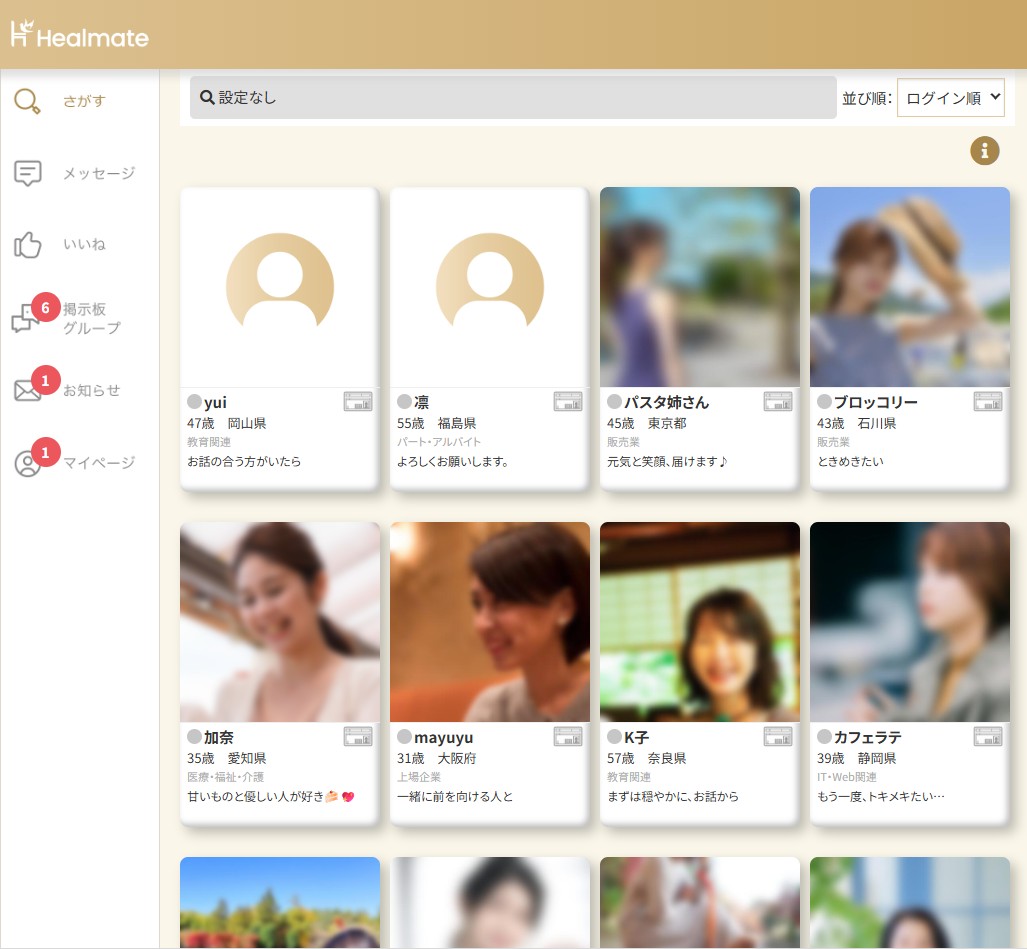Viewport: 1027px width, 949px height.
Task: Open the 設定なし search conditions field
Action: 513,98
